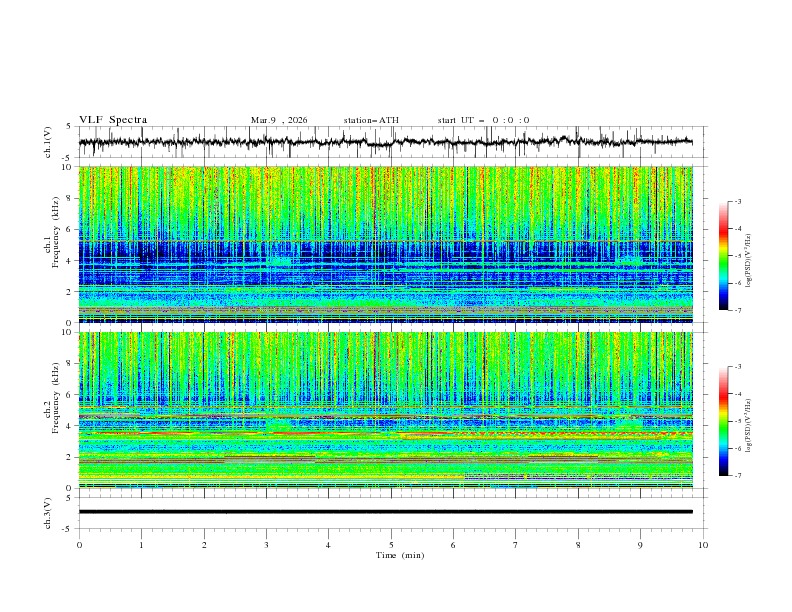792x612 pixels.
Task: Click the ch.1 colorbar "log(PSD)(V²/Hz)" label
Action: pos(748,261)
